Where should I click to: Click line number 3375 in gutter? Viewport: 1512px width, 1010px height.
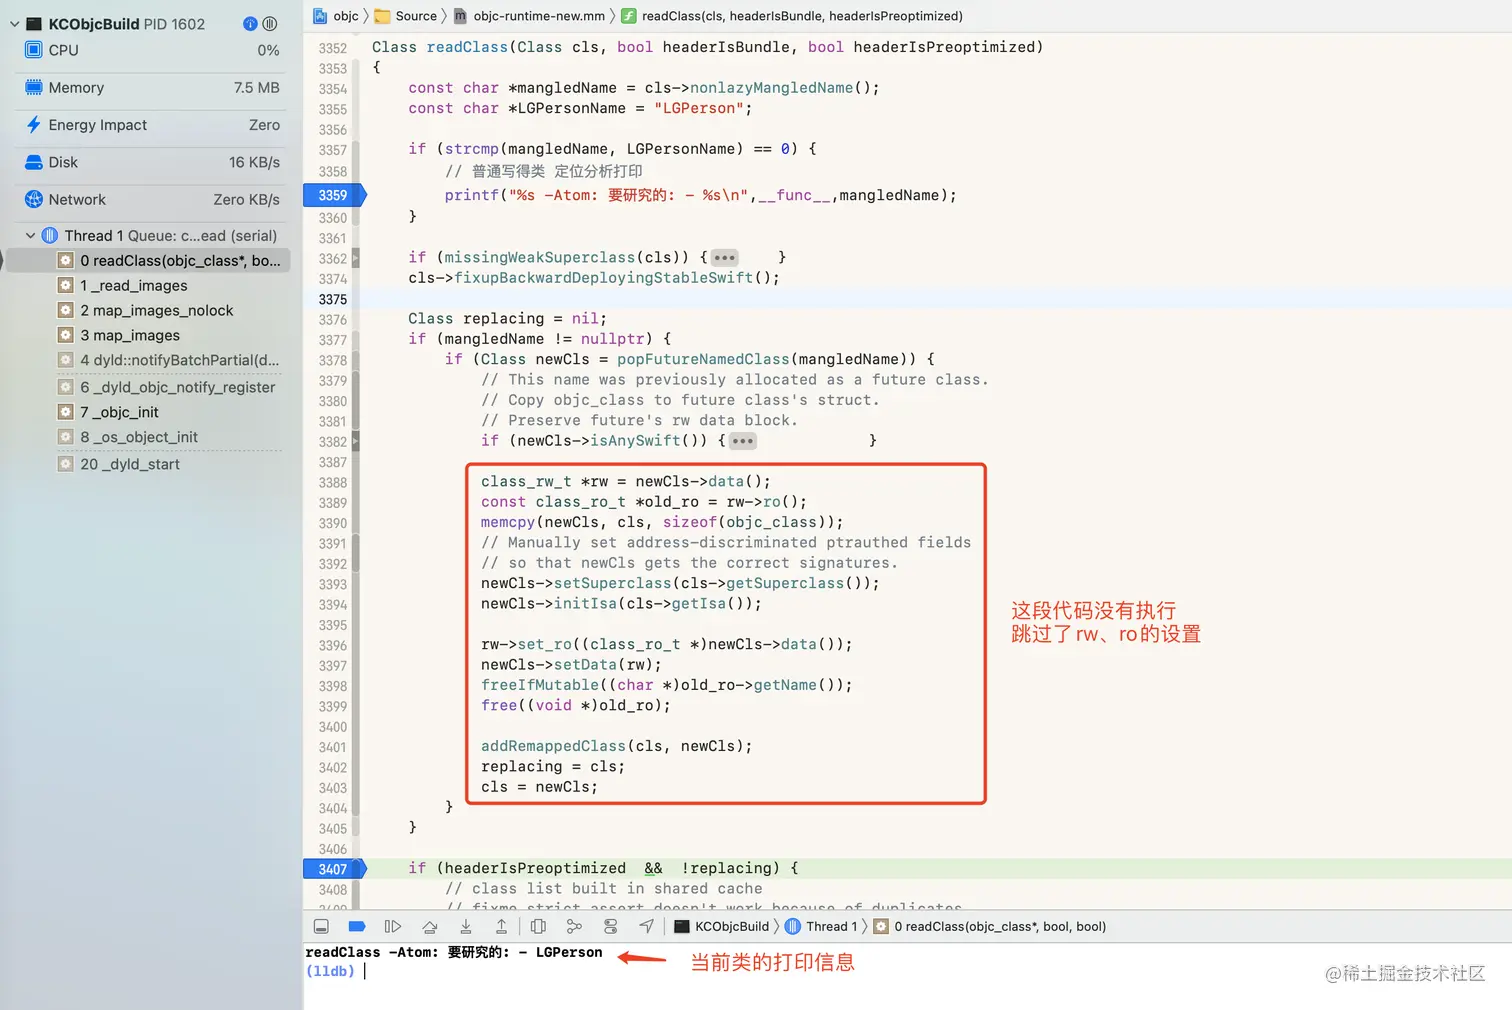coord(333,299)
